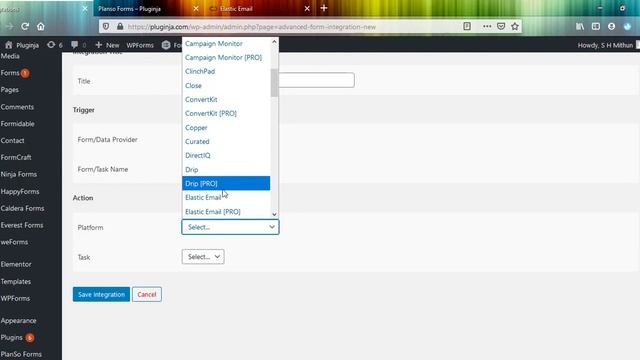The height and width of the screenshot is (360, 640).
Task: Open Contact in the sidebar
Action: 13,140
